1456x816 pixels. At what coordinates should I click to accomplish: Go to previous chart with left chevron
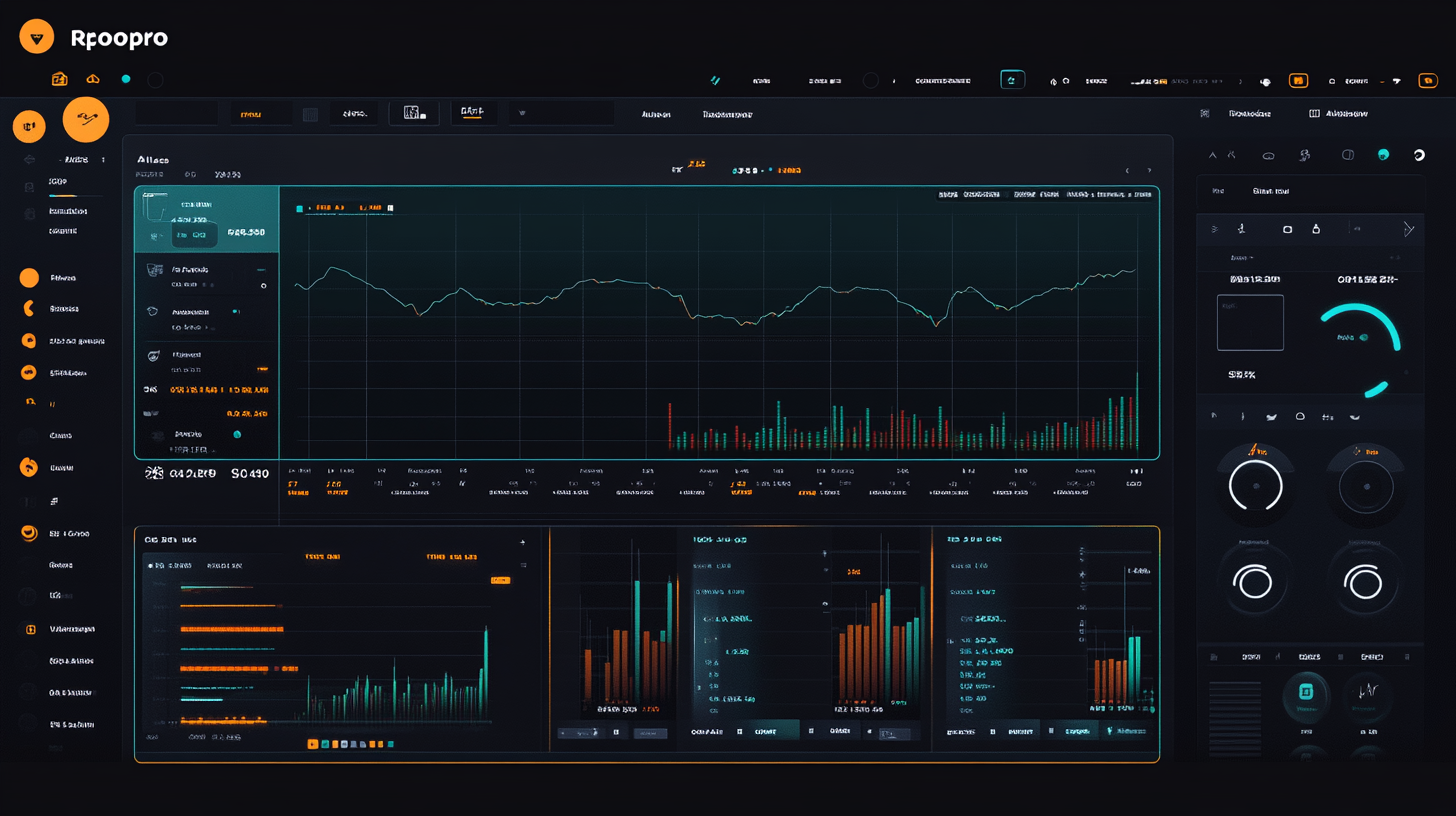coord(1128,171)
